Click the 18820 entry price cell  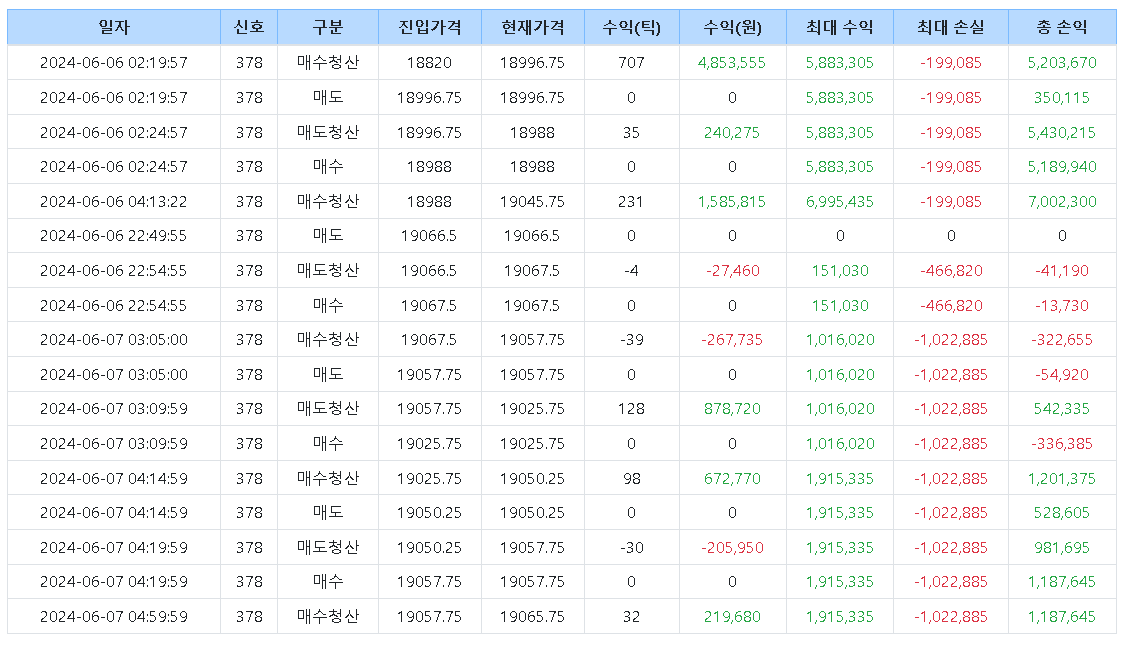click(x=429, y=63)
